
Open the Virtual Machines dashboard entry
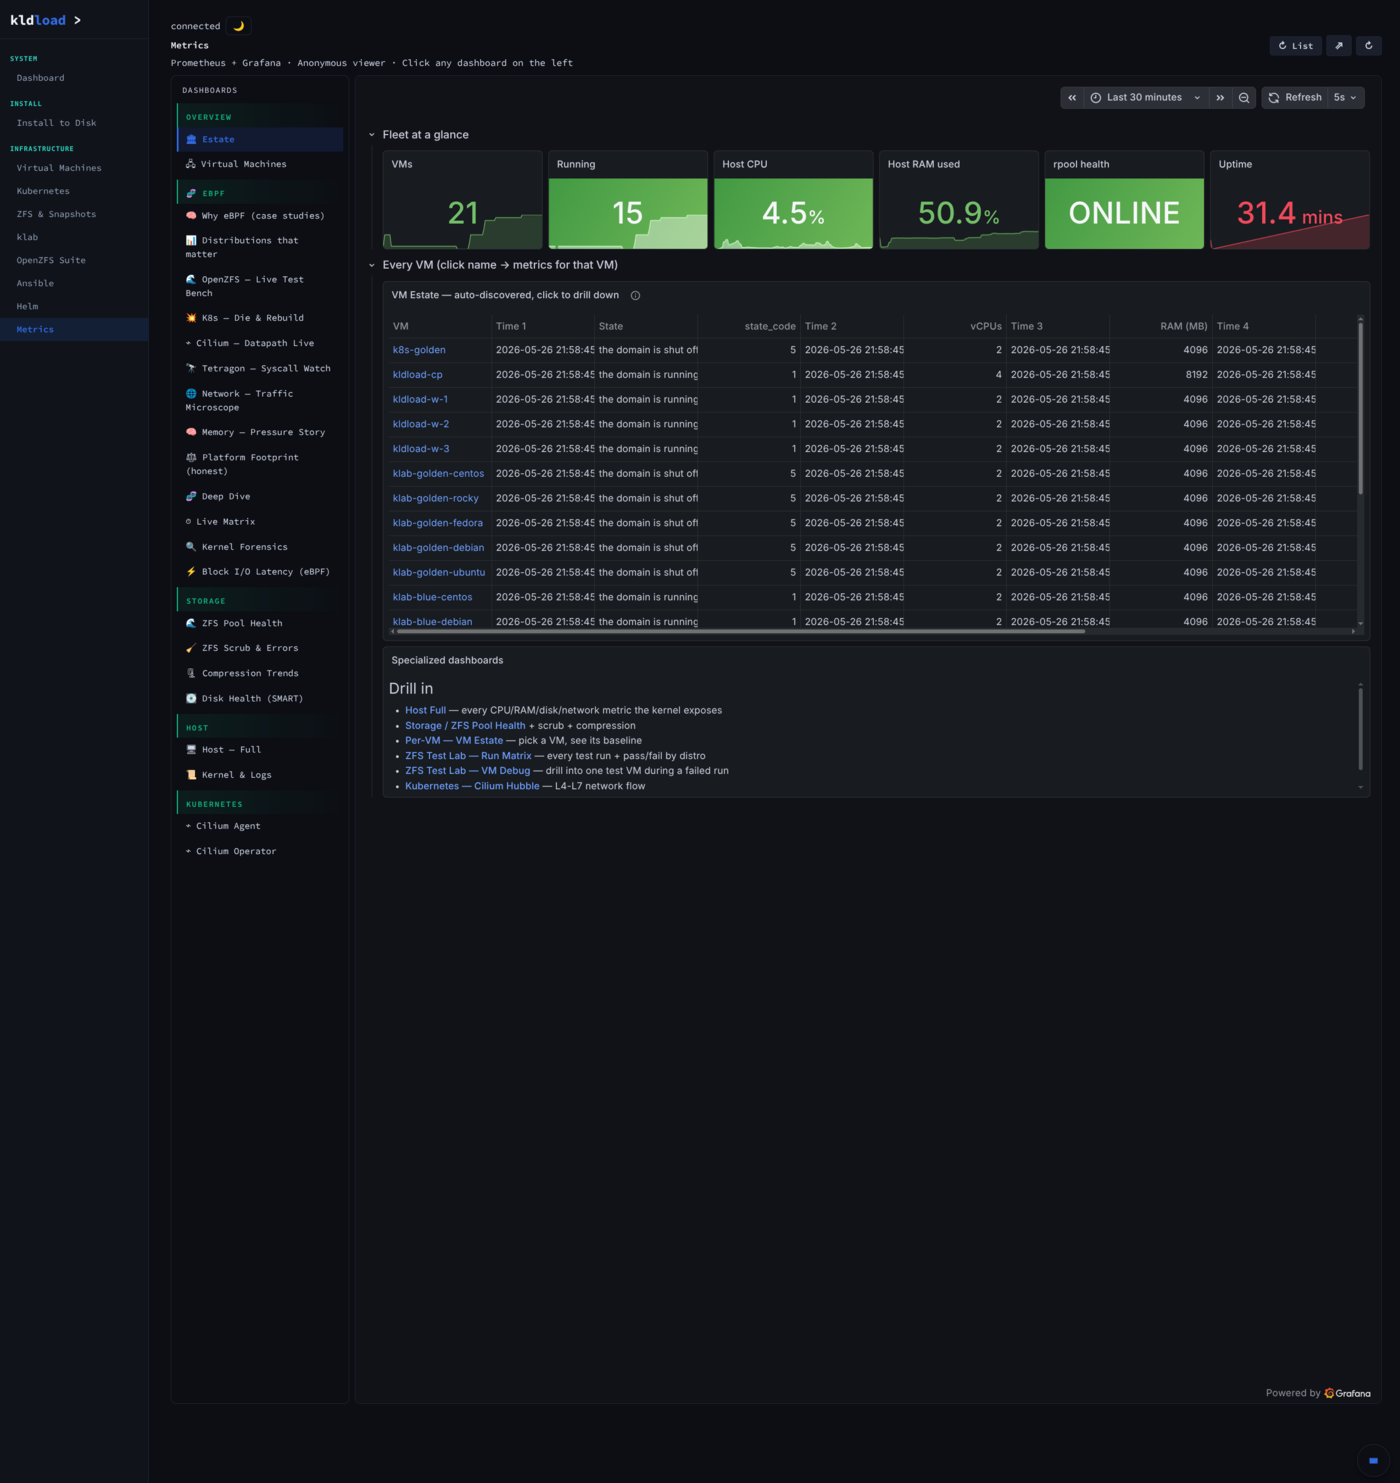260,164
